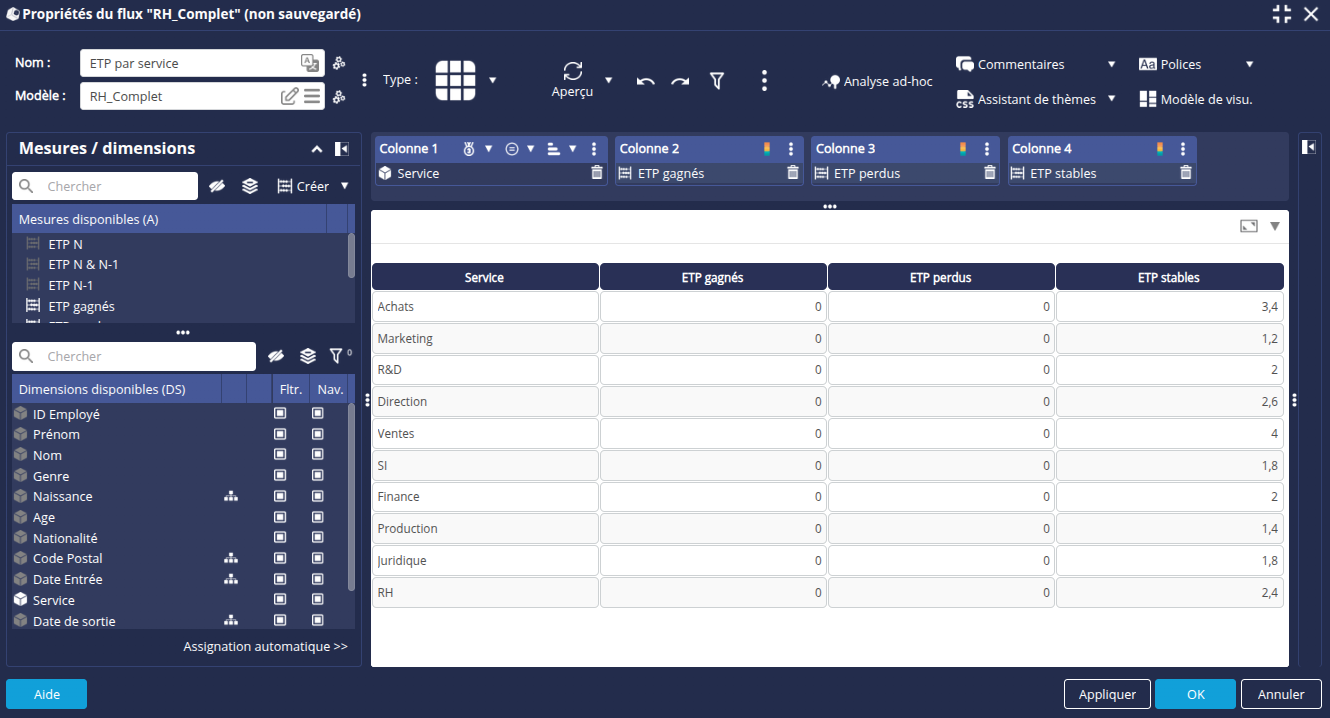1330x718 pixels.
Task: Click the table chart type icon
Action: pos(455,80)
